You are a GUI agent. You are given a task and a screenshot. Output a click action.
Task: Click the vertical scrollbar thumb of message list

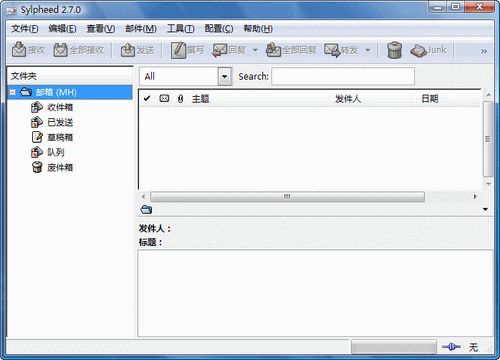tap(488, 139)
